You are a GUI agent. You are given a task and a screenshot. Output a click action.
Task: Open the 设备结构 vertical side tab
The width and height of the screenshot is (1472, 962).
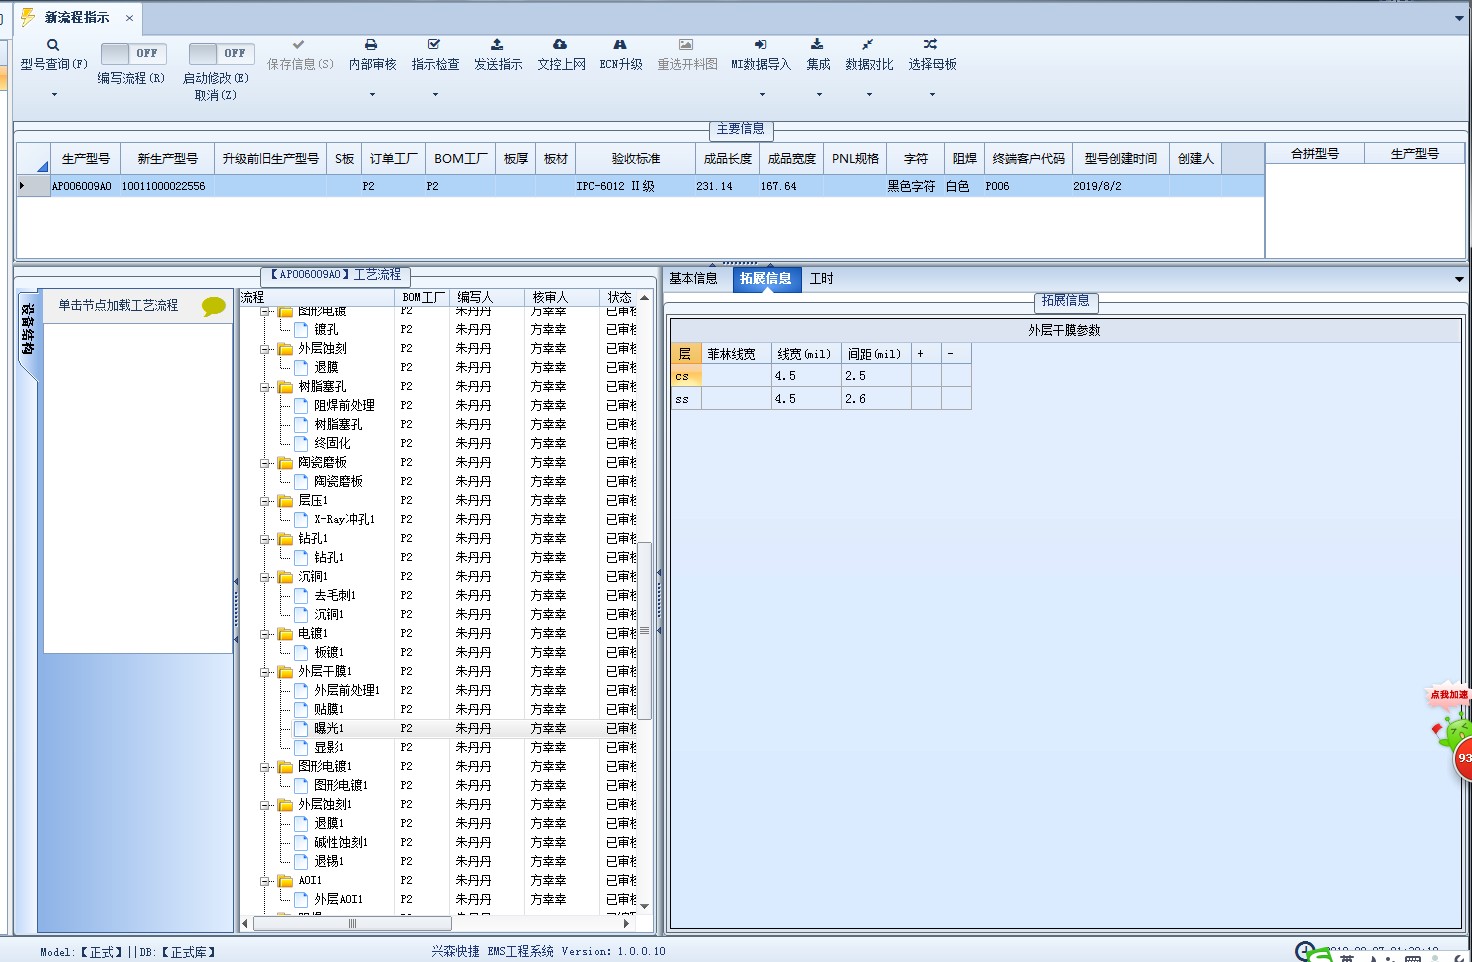[28, 330]
